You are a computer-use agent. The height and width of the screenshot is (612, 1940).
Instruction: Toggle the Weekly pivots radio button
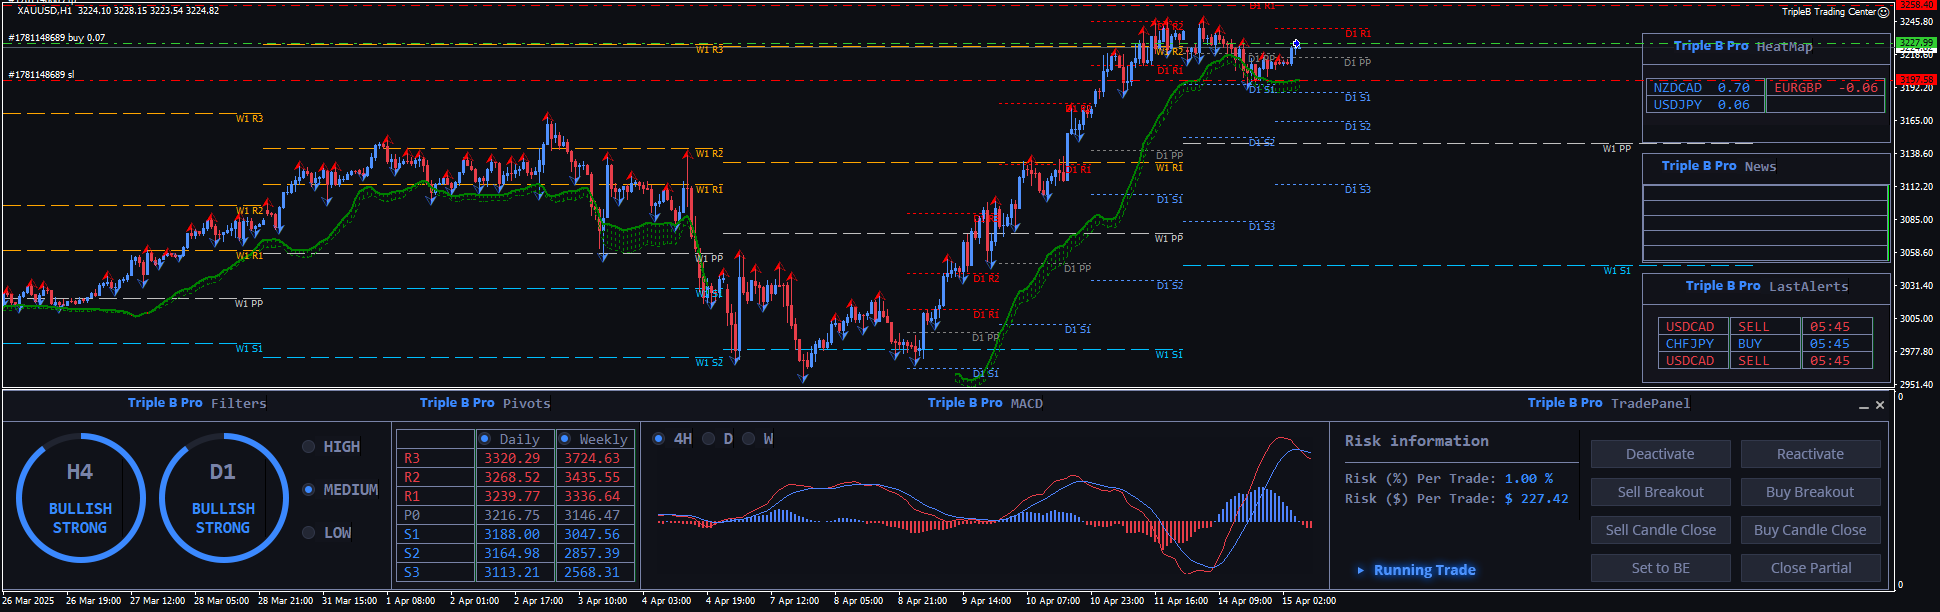(565, 439)
